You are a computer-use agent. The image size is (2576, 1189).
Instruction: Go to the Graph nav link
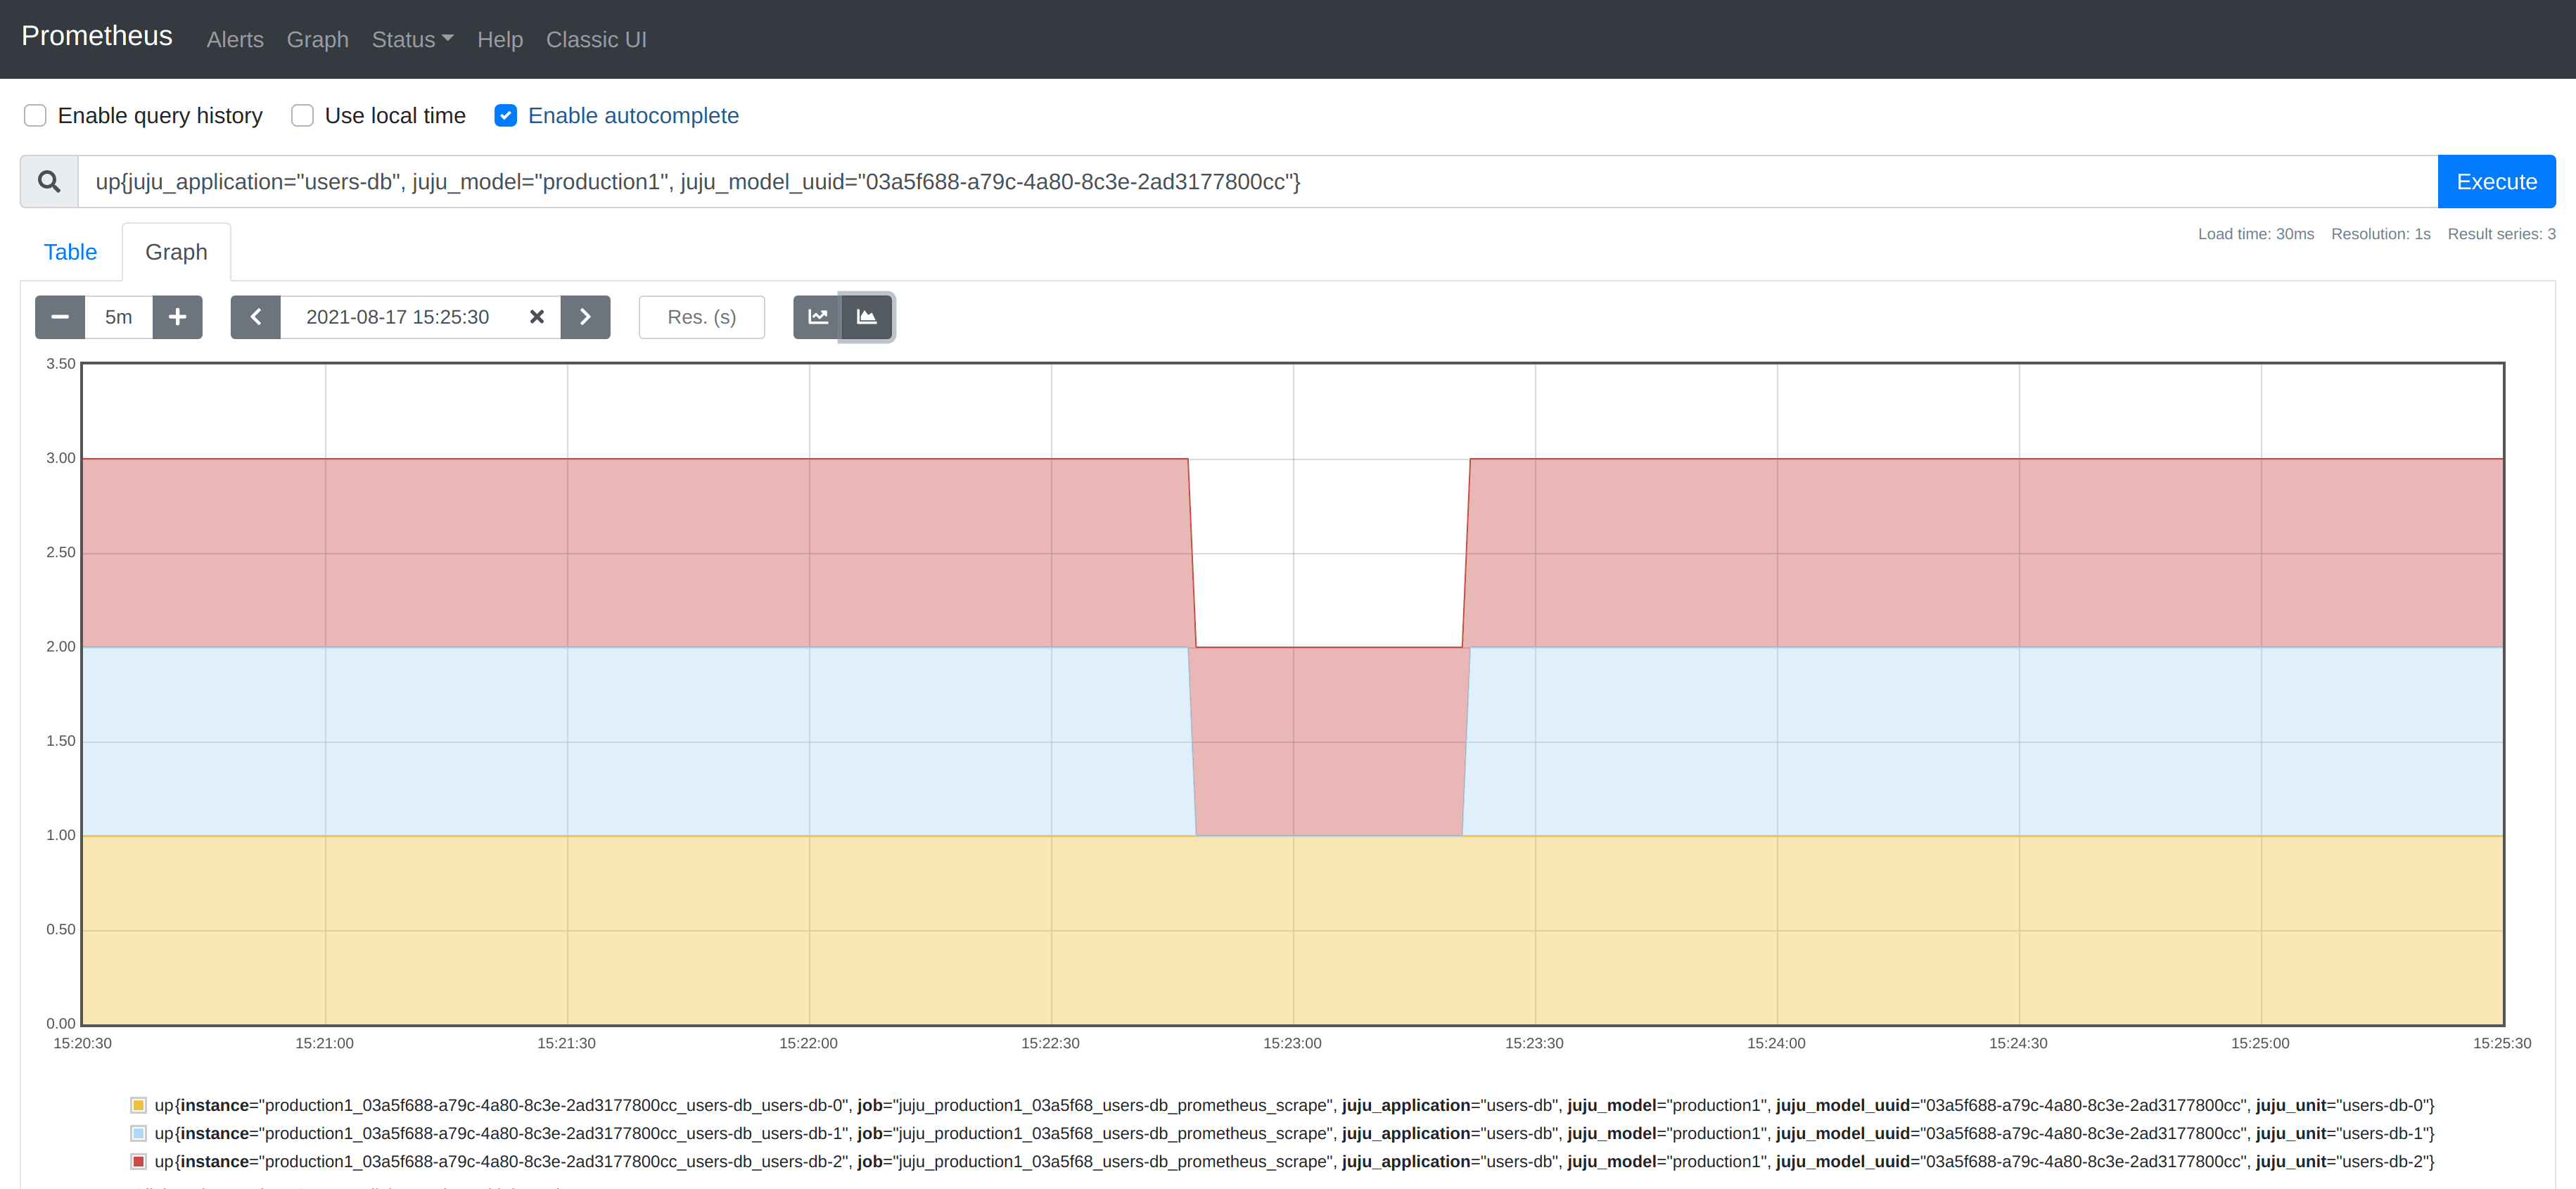[318, 39]
